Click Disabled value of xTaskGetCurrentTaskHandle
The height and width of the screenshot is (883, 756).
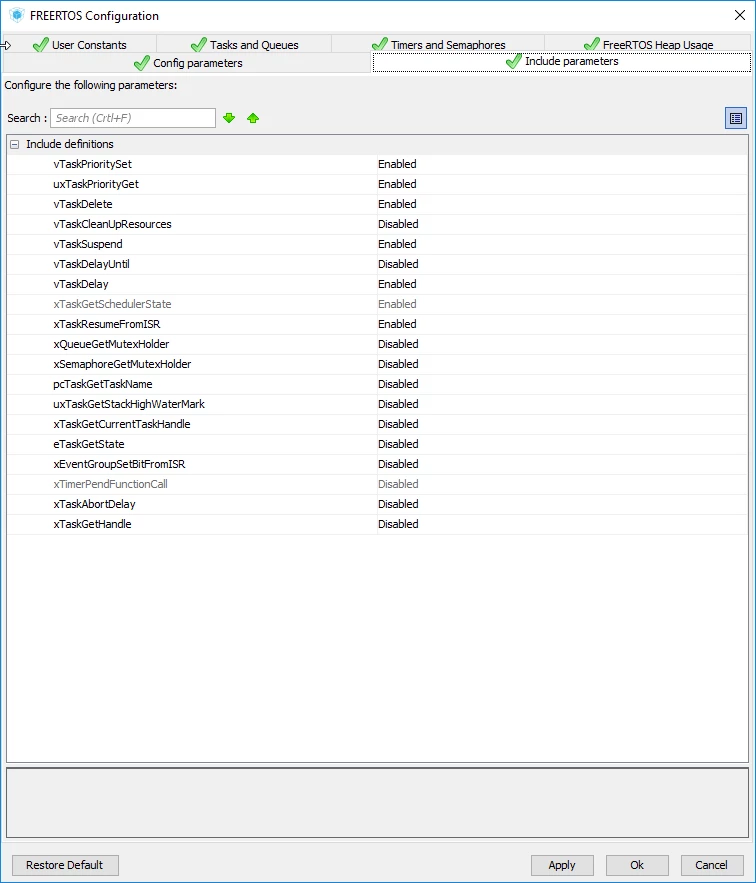(398, 424)
